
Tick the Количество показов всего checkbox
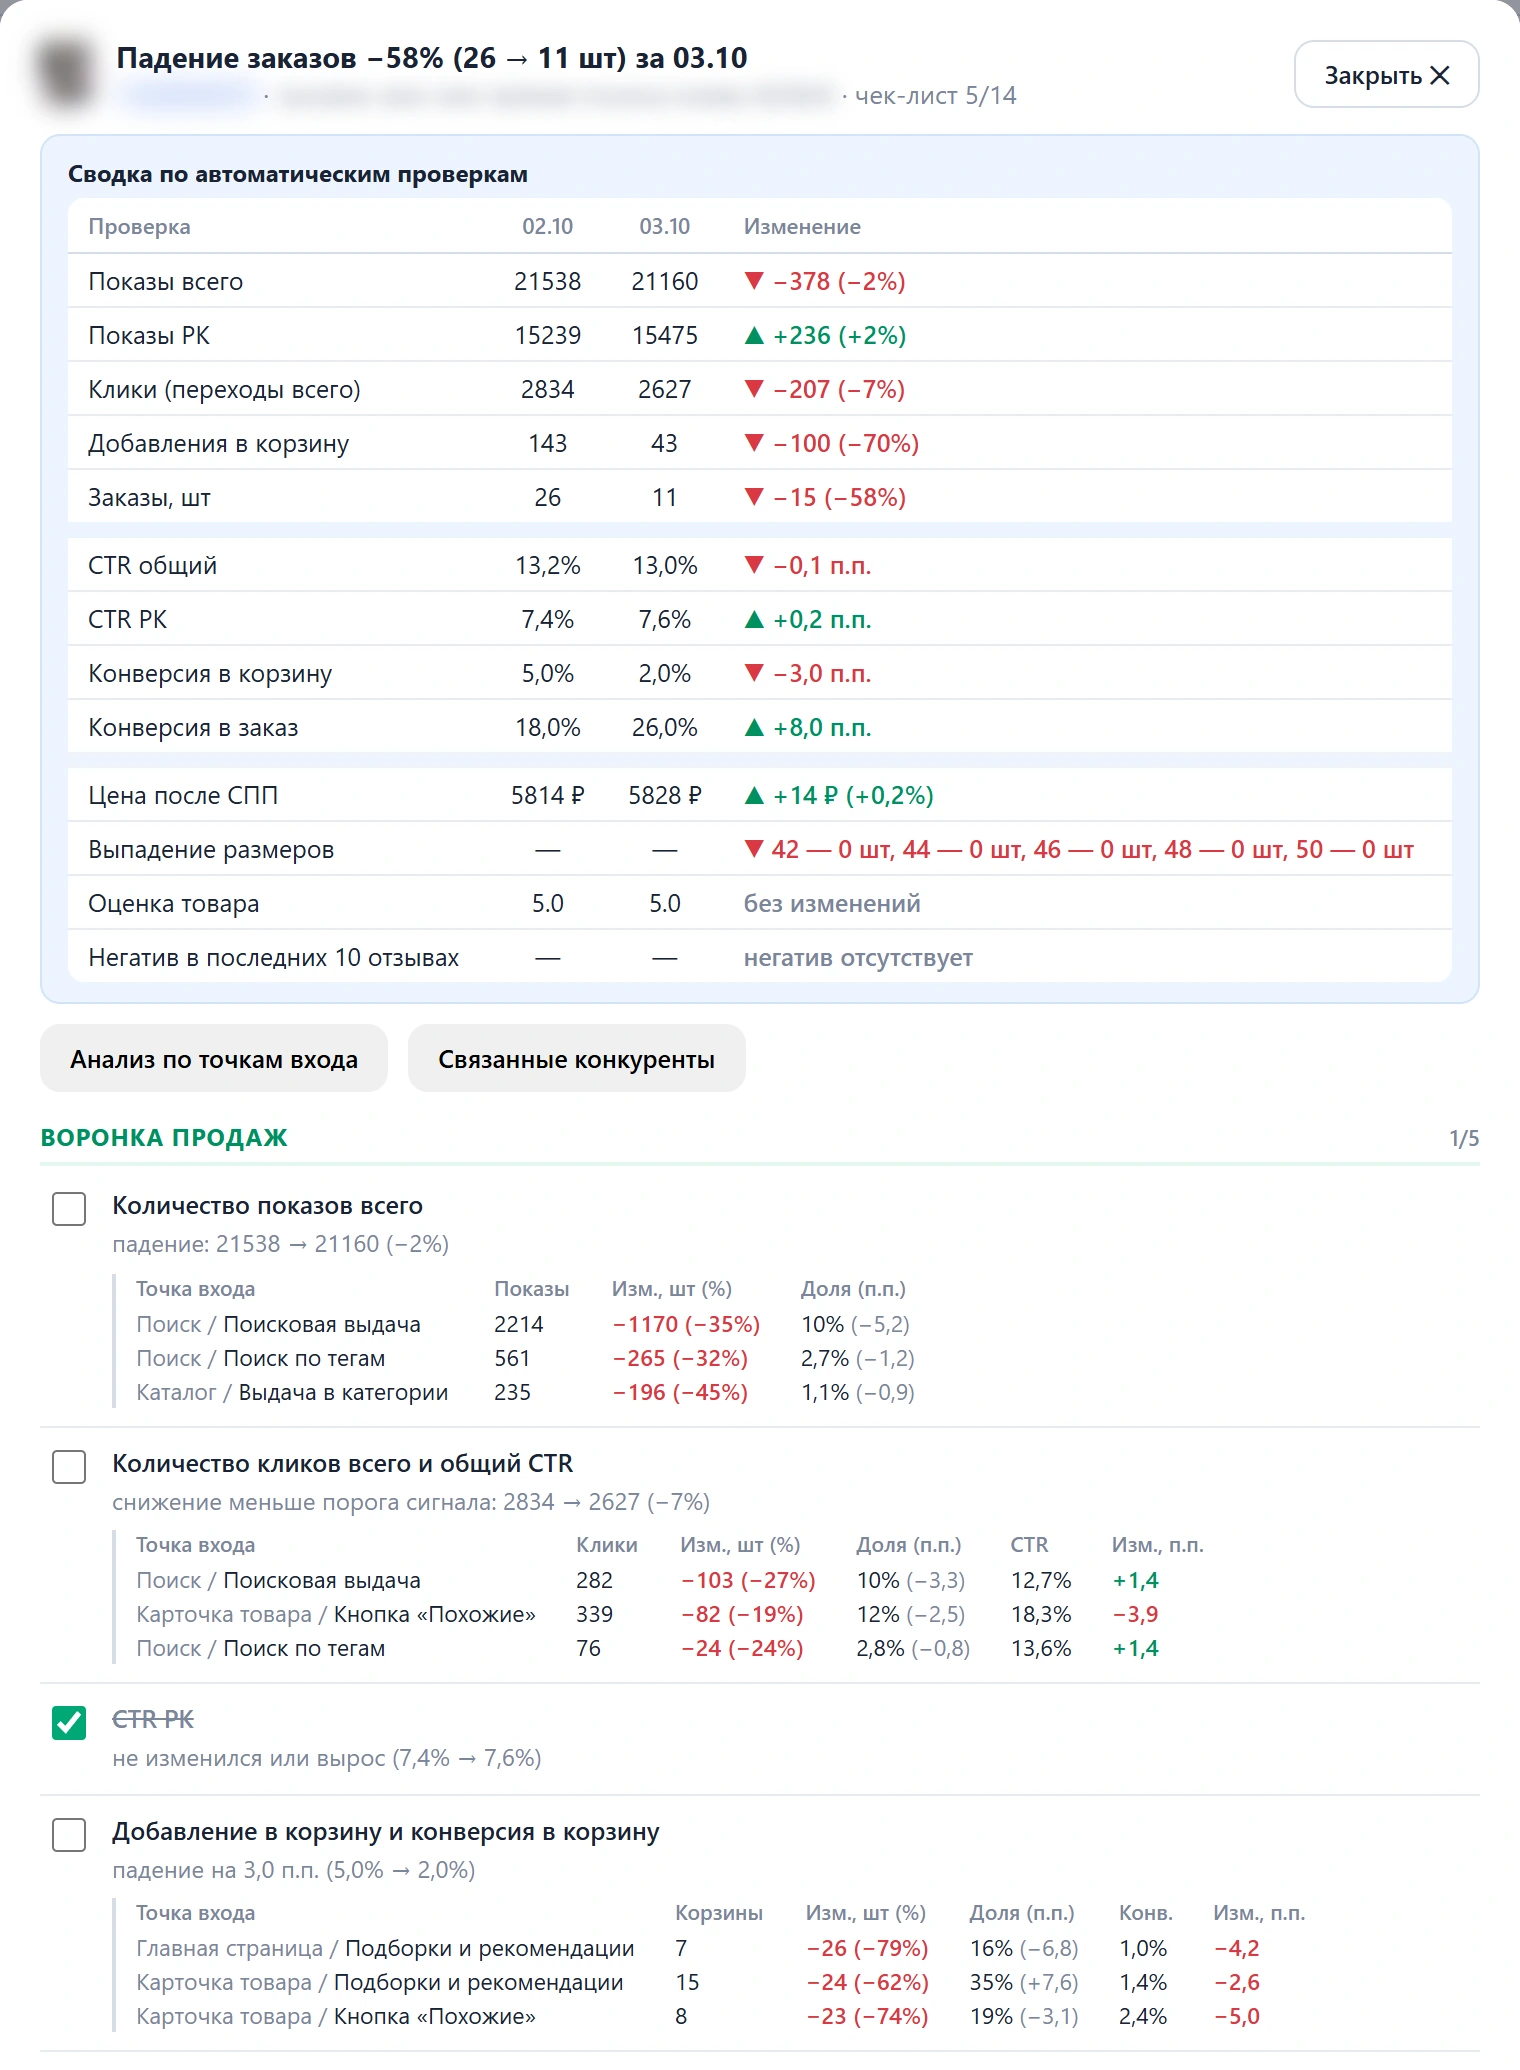click(69, 1208)
